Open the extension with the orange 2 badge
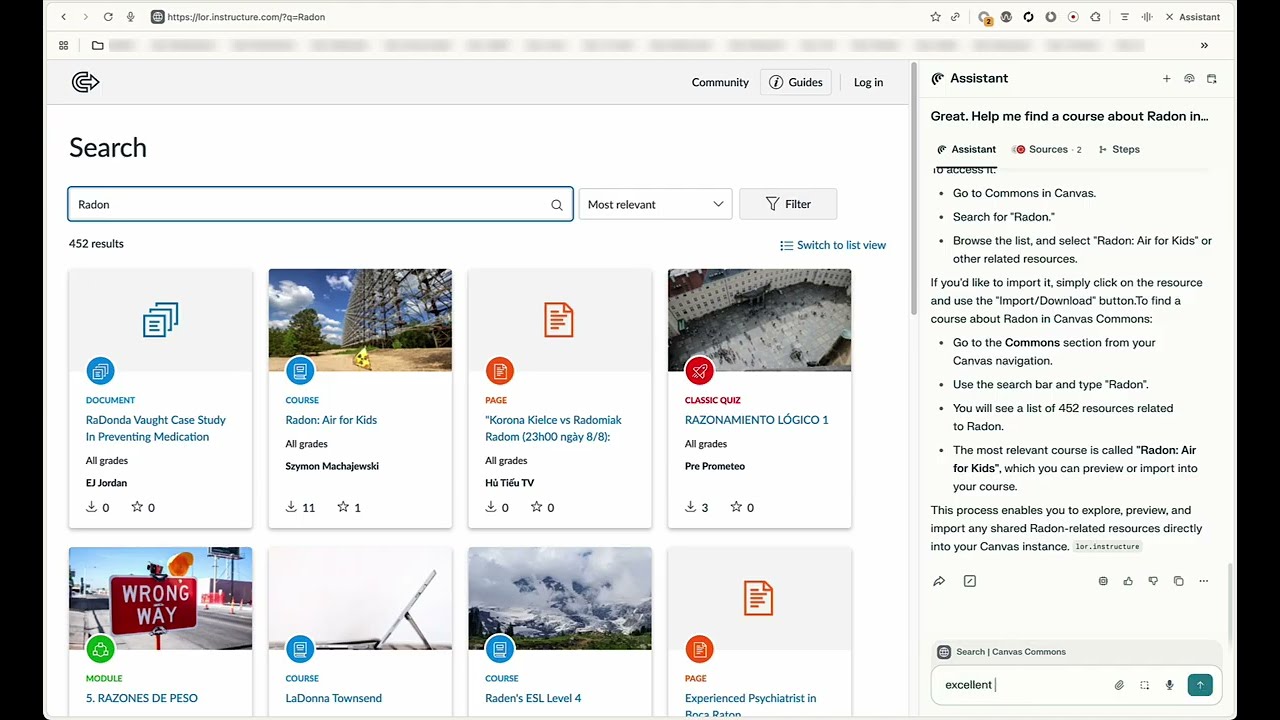 click(x=985, y=18)
